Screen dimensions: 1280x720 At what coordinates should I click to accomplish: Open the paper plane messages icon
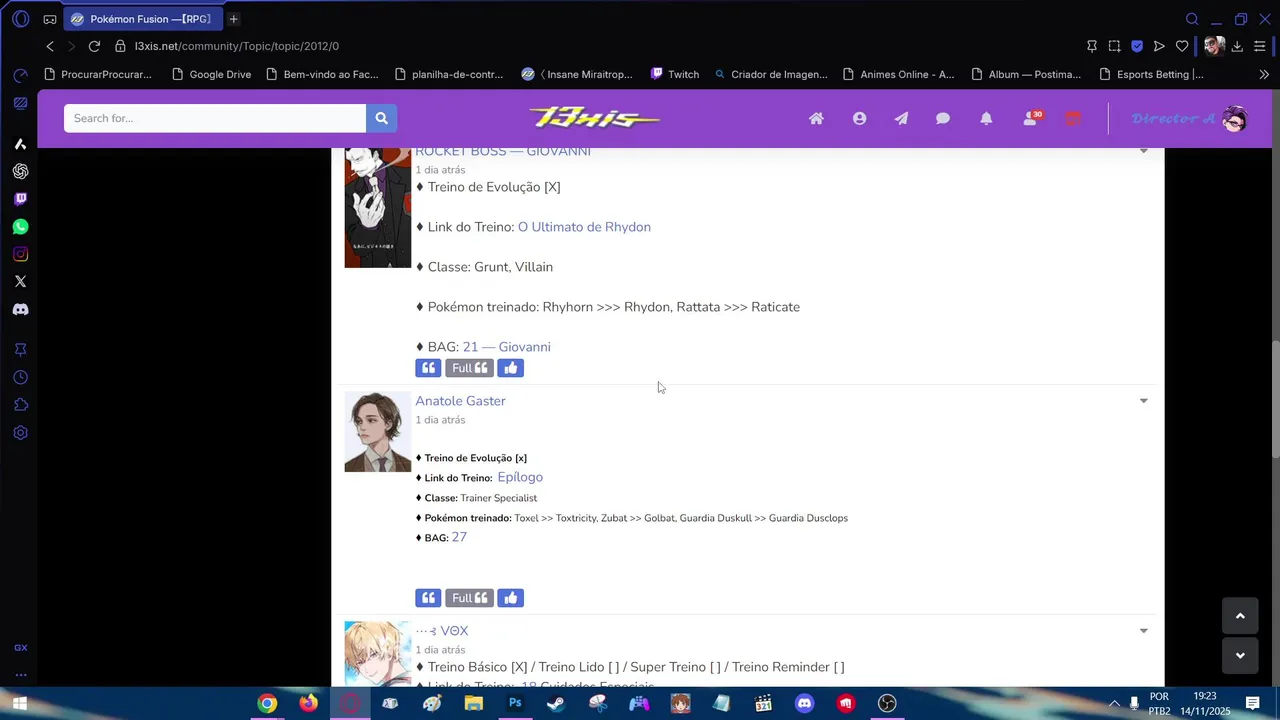[x=901, y=118]
